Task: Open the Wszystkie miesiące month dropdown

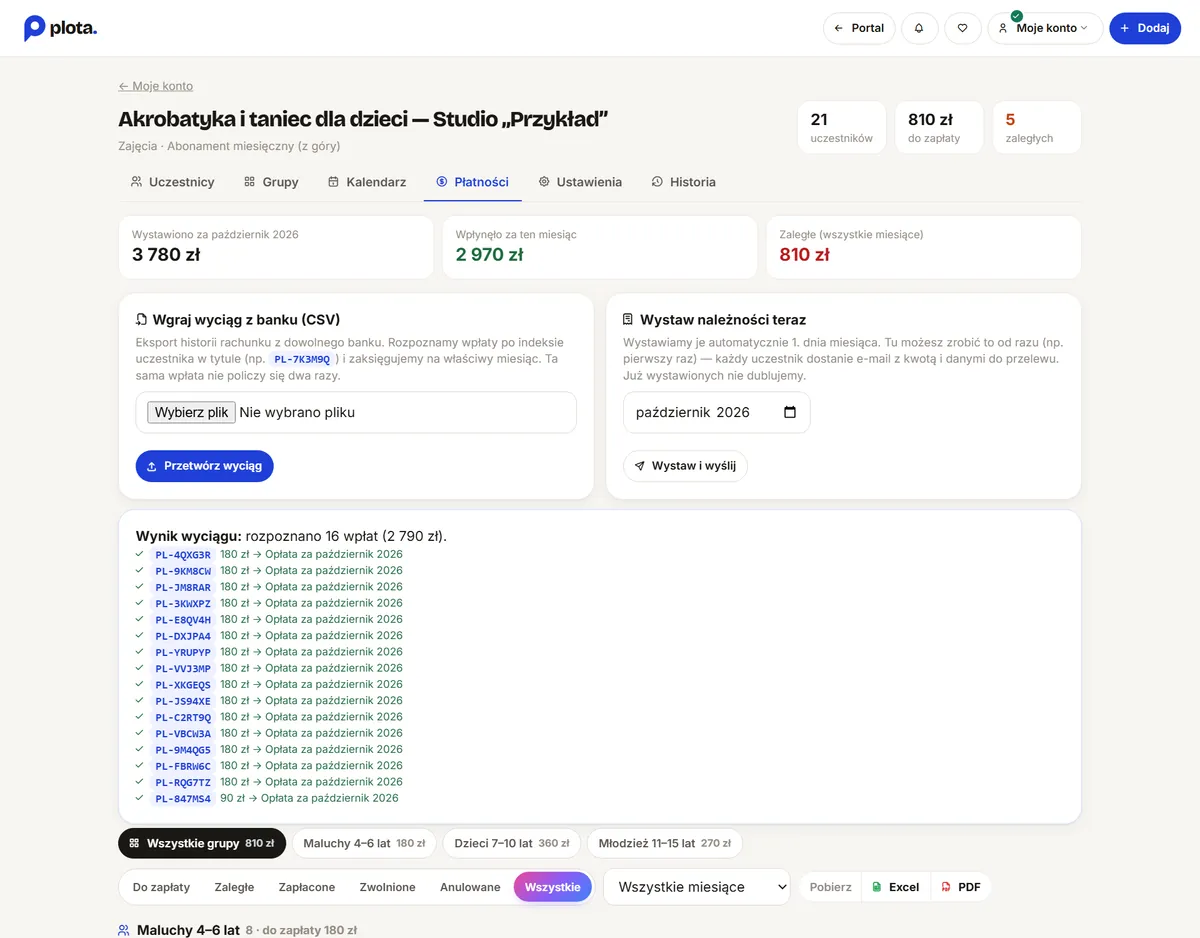Action: 697,887
